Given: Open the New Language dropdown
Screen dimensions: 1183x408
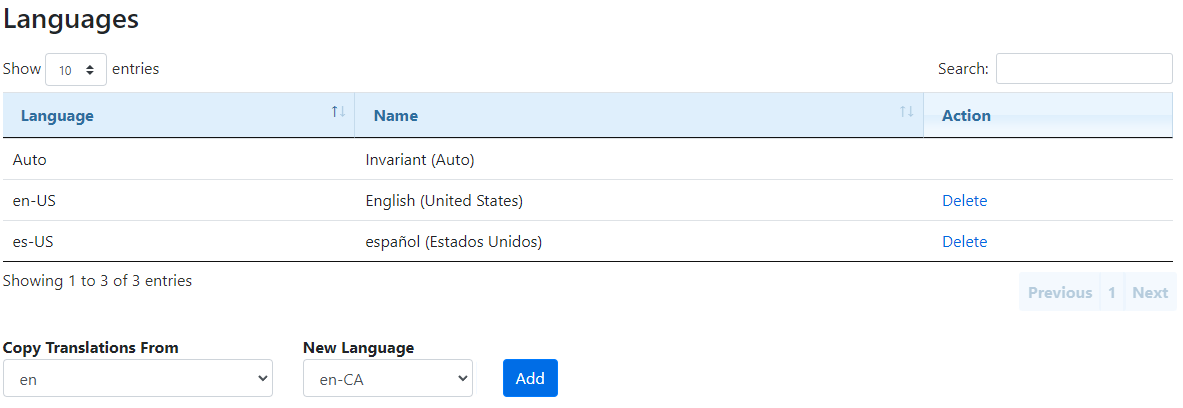Looking at the screenshot, I should tap(388, 379).
